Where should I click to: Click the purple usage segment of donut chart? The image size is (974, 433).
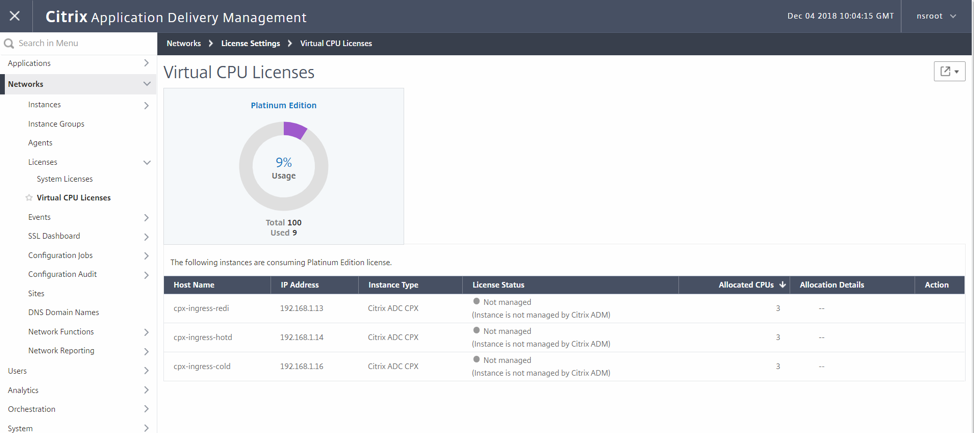(294, 130)
